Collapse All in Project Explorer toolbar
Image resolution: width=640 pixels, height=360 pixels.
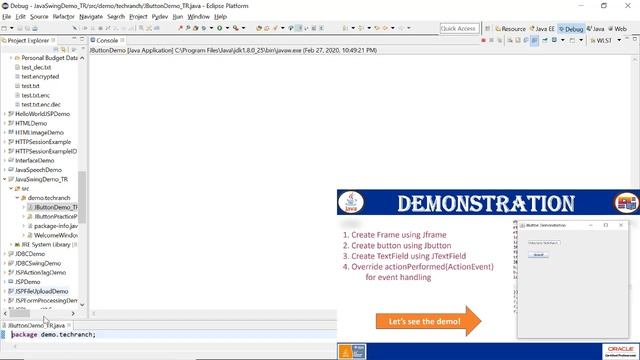[56, 49]
